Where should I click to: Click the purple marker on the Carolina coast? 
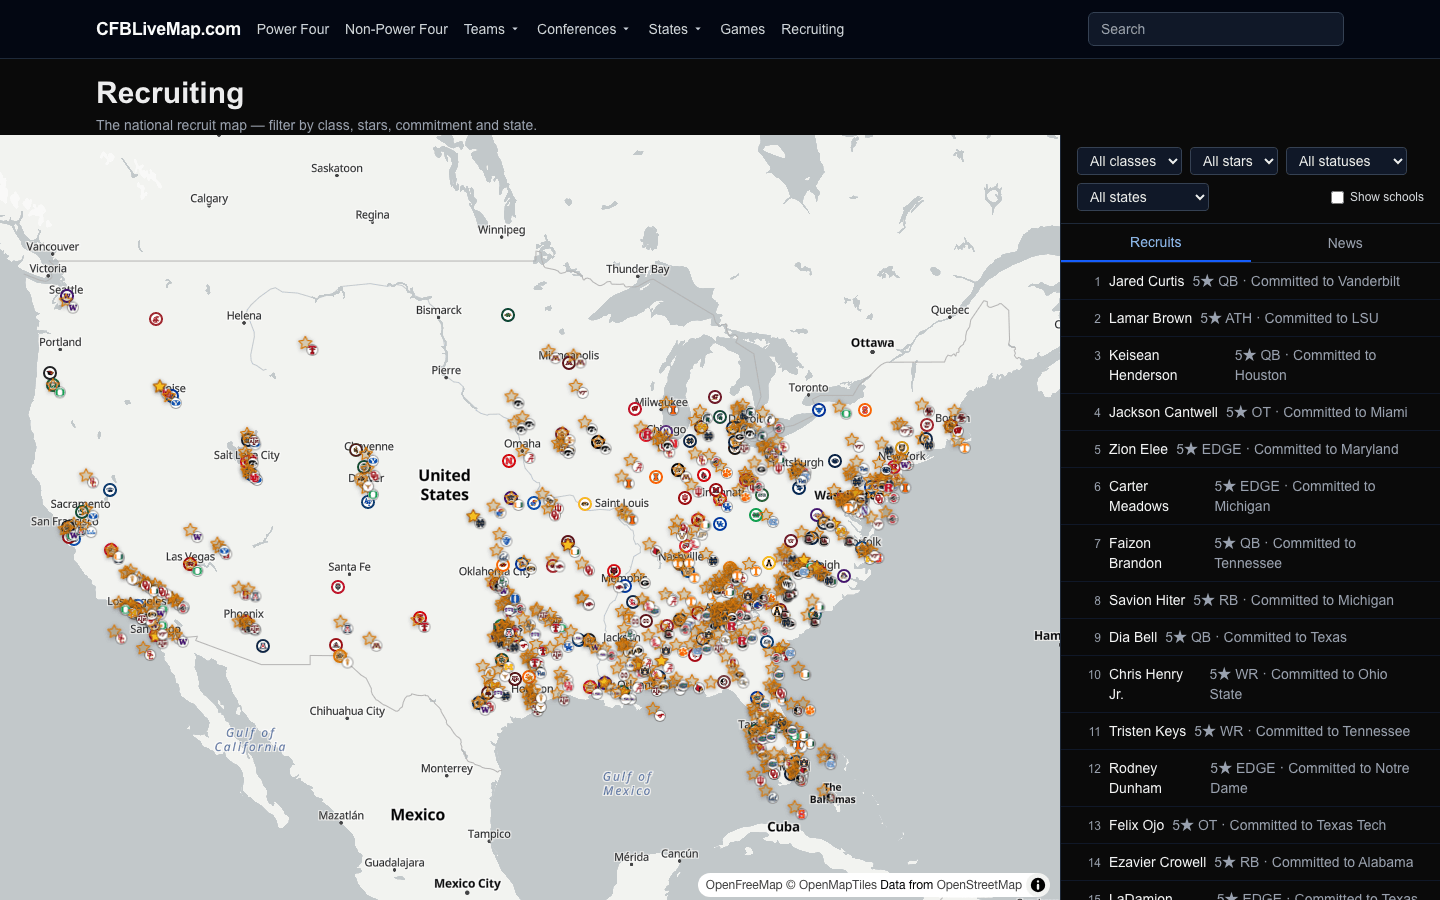click(844, 576)
